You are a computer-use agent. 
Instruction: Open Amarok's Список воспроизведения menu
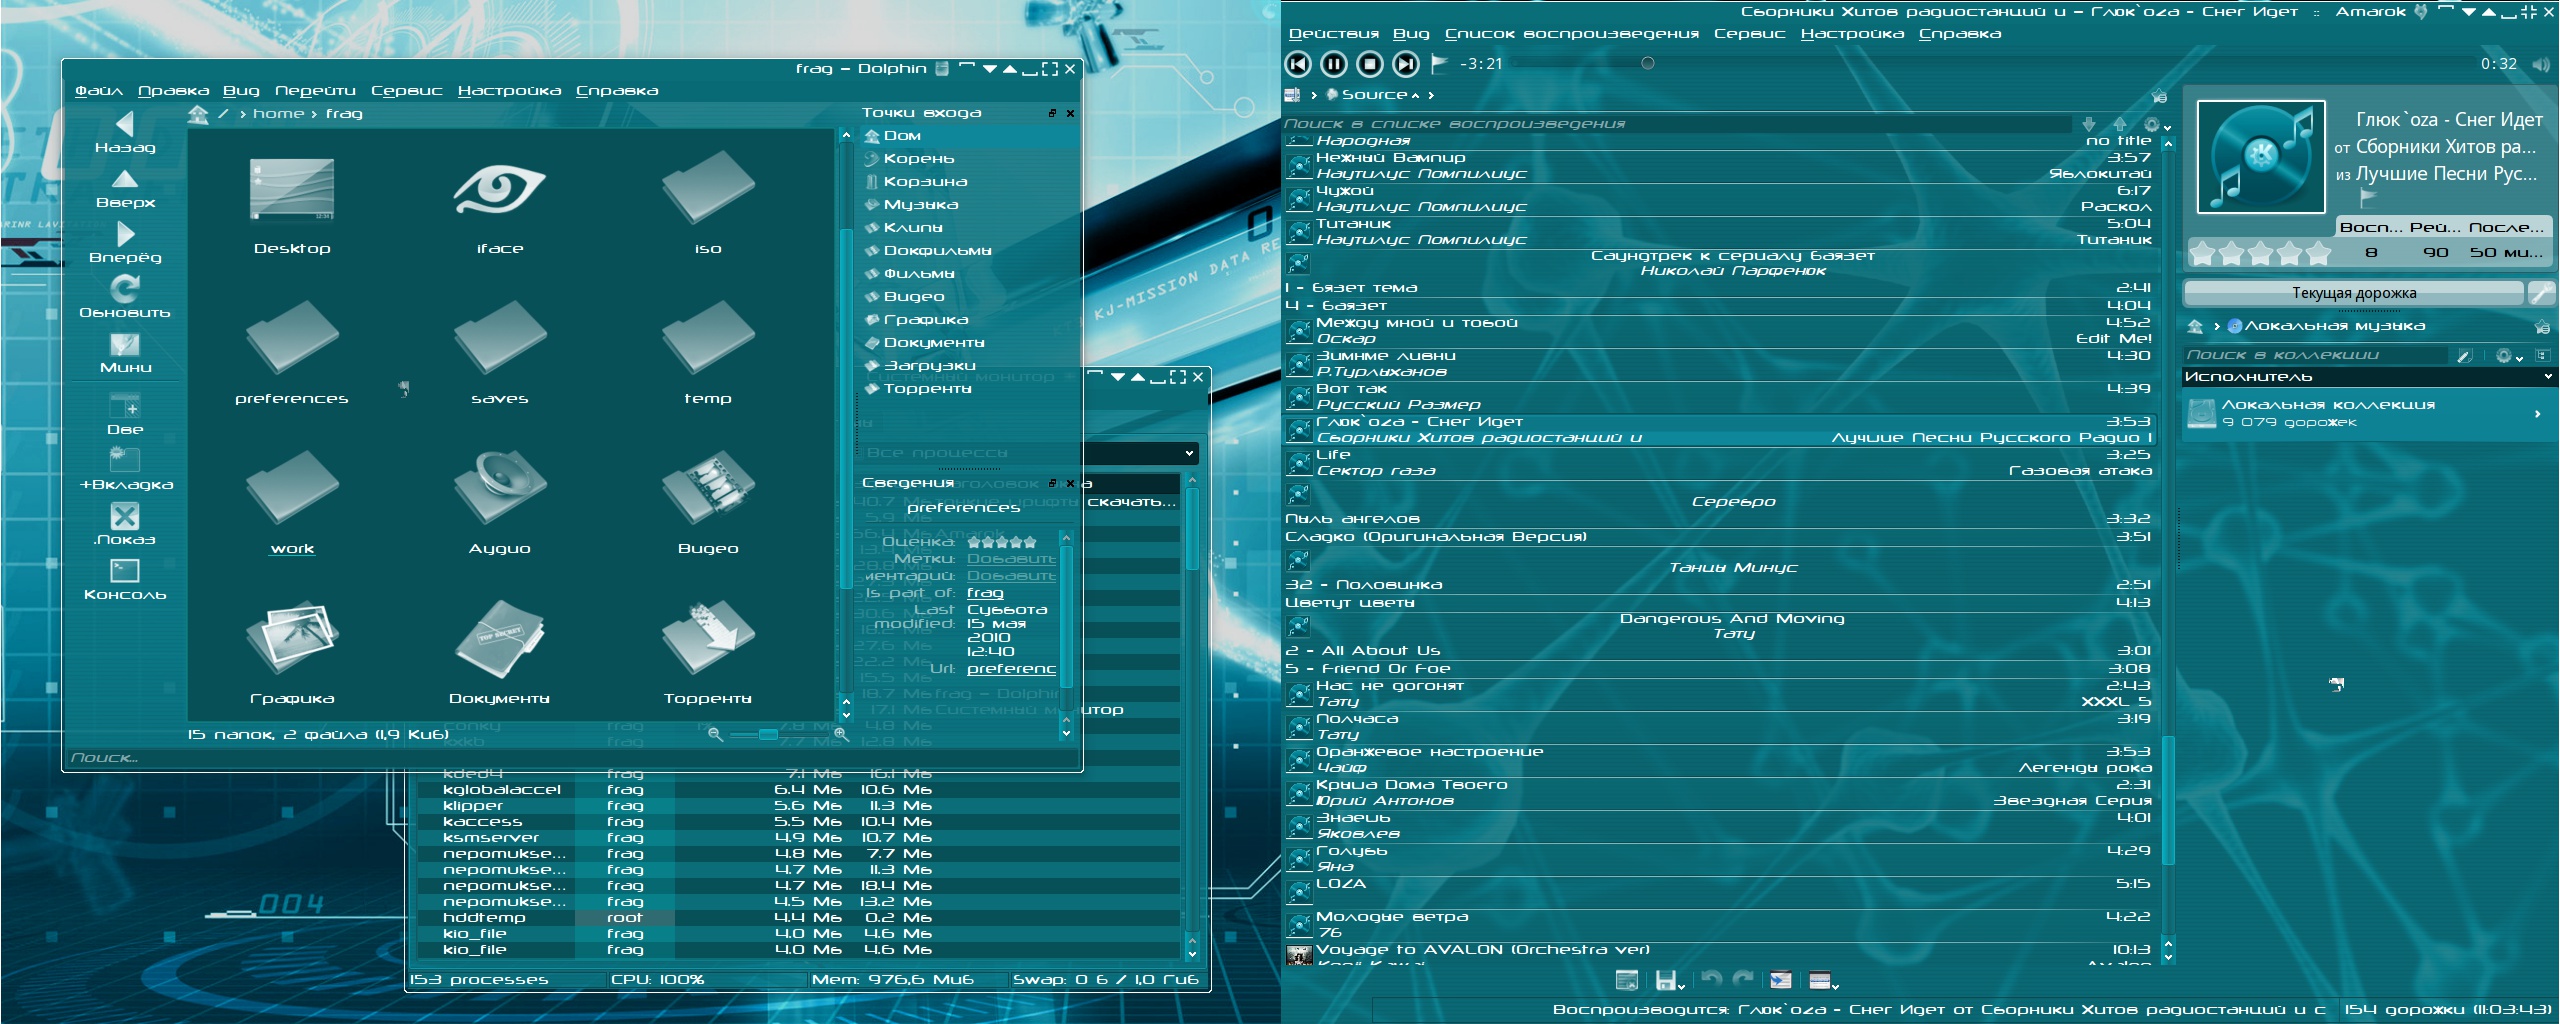(1571, 34)
